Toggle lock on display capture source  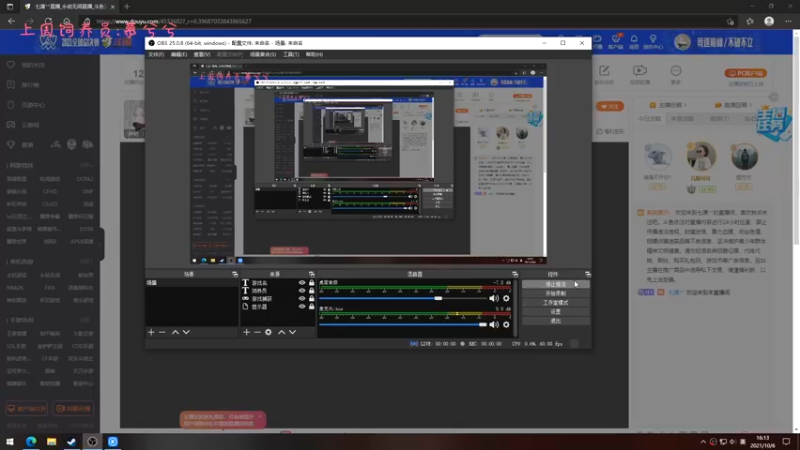311,307
